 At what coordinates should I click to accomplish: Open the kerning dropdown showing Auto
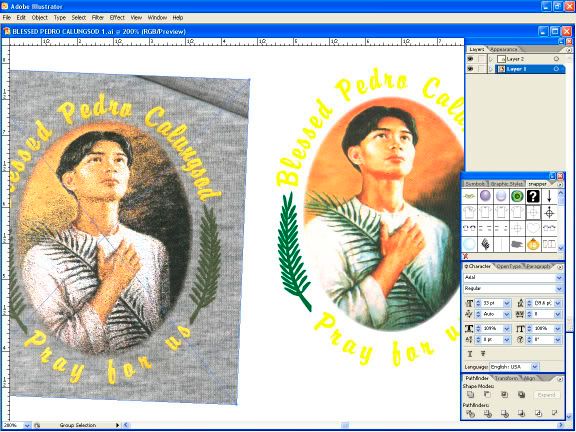(x=507, y=314)
